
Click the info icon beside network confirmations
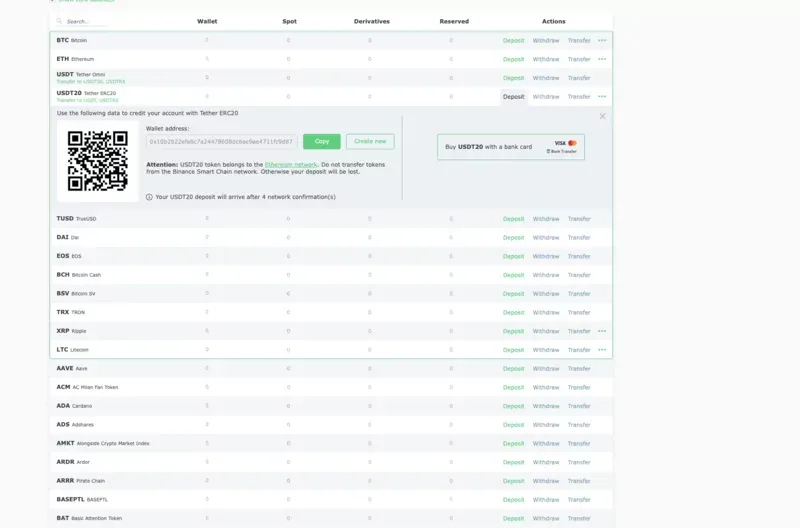click(x=149, y=197)
